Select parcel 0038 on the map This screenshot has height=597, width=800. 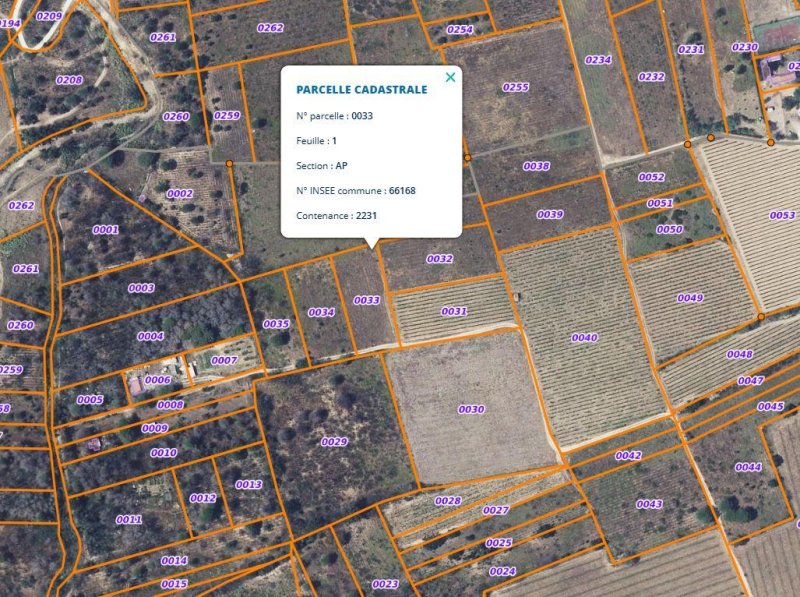click(x=536, y=166)
